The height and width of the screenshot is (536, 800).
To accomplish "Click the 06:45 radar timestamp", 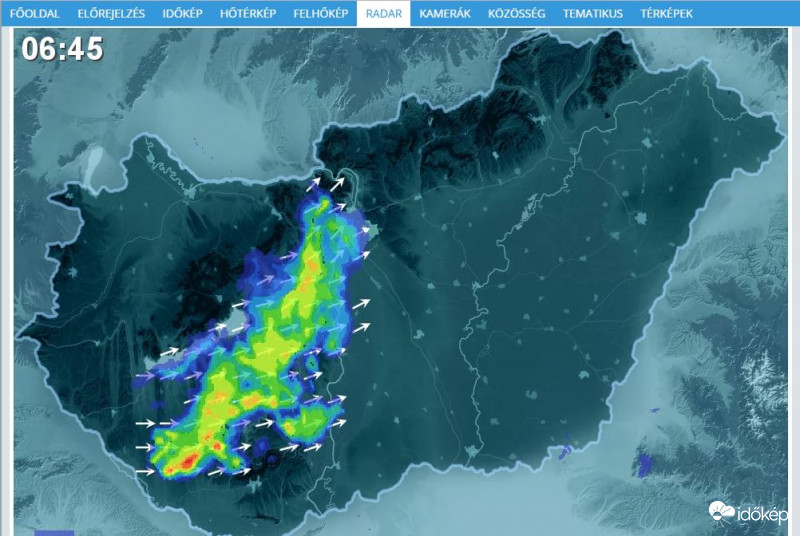I will [x=62, y=49].
